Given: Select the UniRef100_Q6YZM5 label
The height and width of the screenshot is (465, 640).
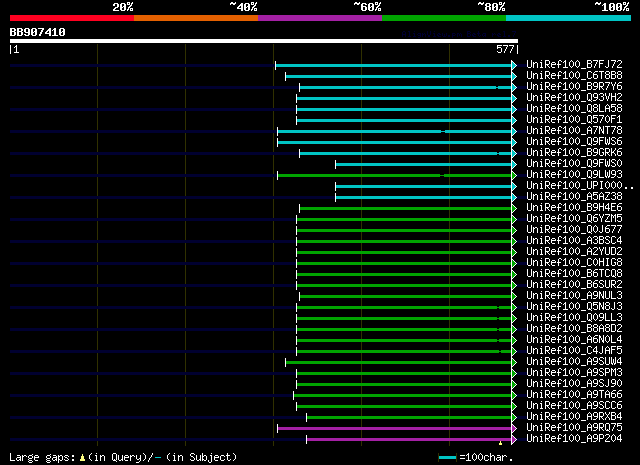Looking at the screenshot, I should coord(574,218).
